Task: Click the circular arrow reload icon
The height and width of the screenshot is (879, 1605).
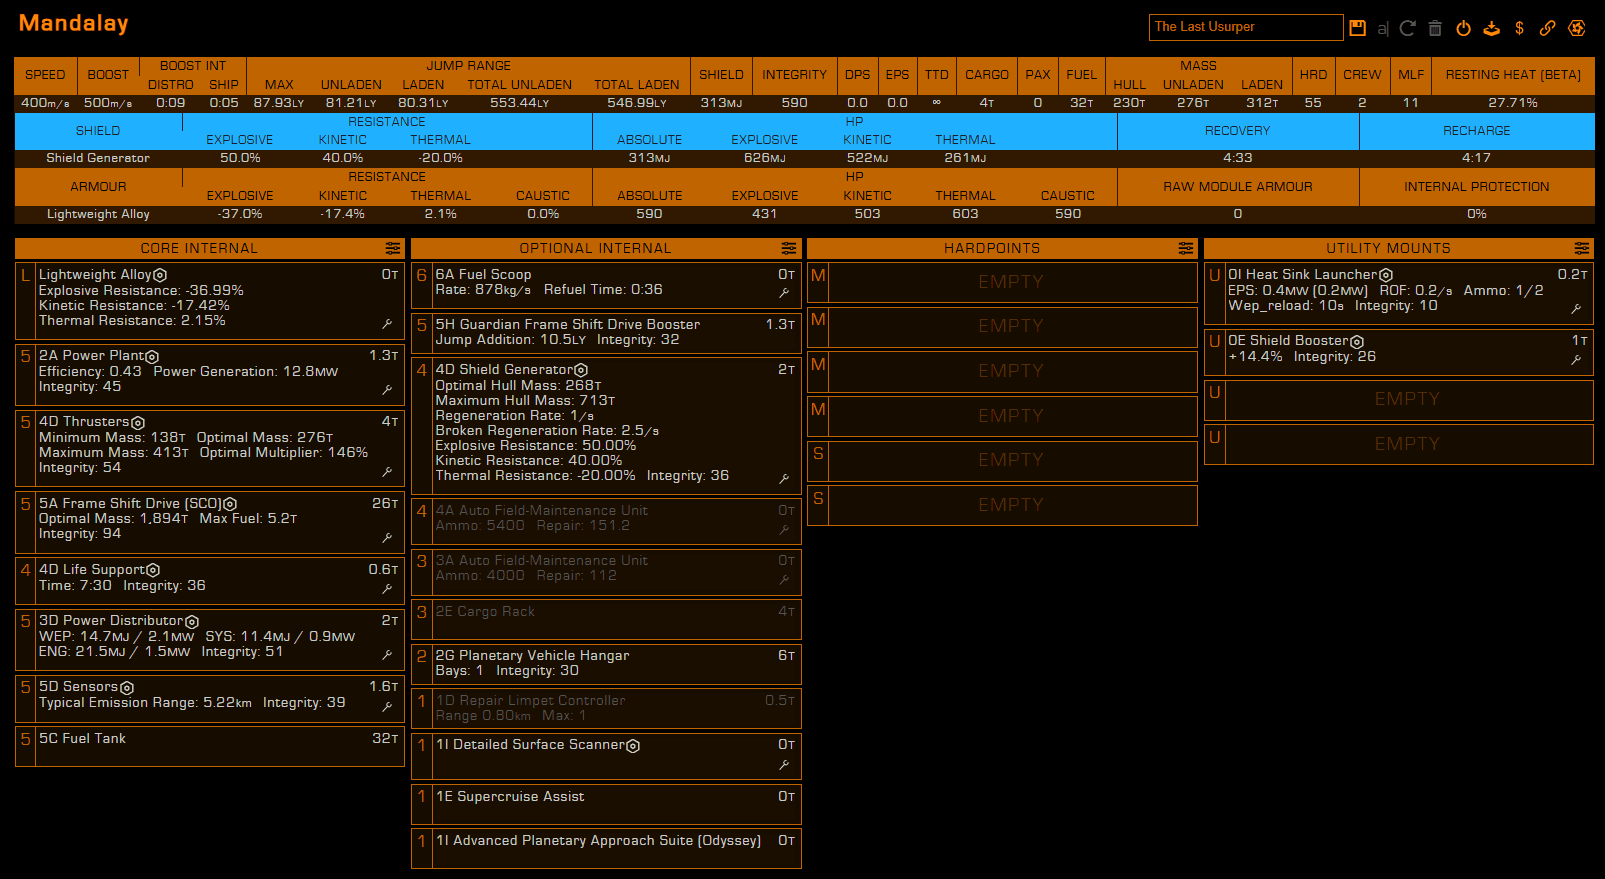Action: pyautogui.click(x=1407, y=28)
